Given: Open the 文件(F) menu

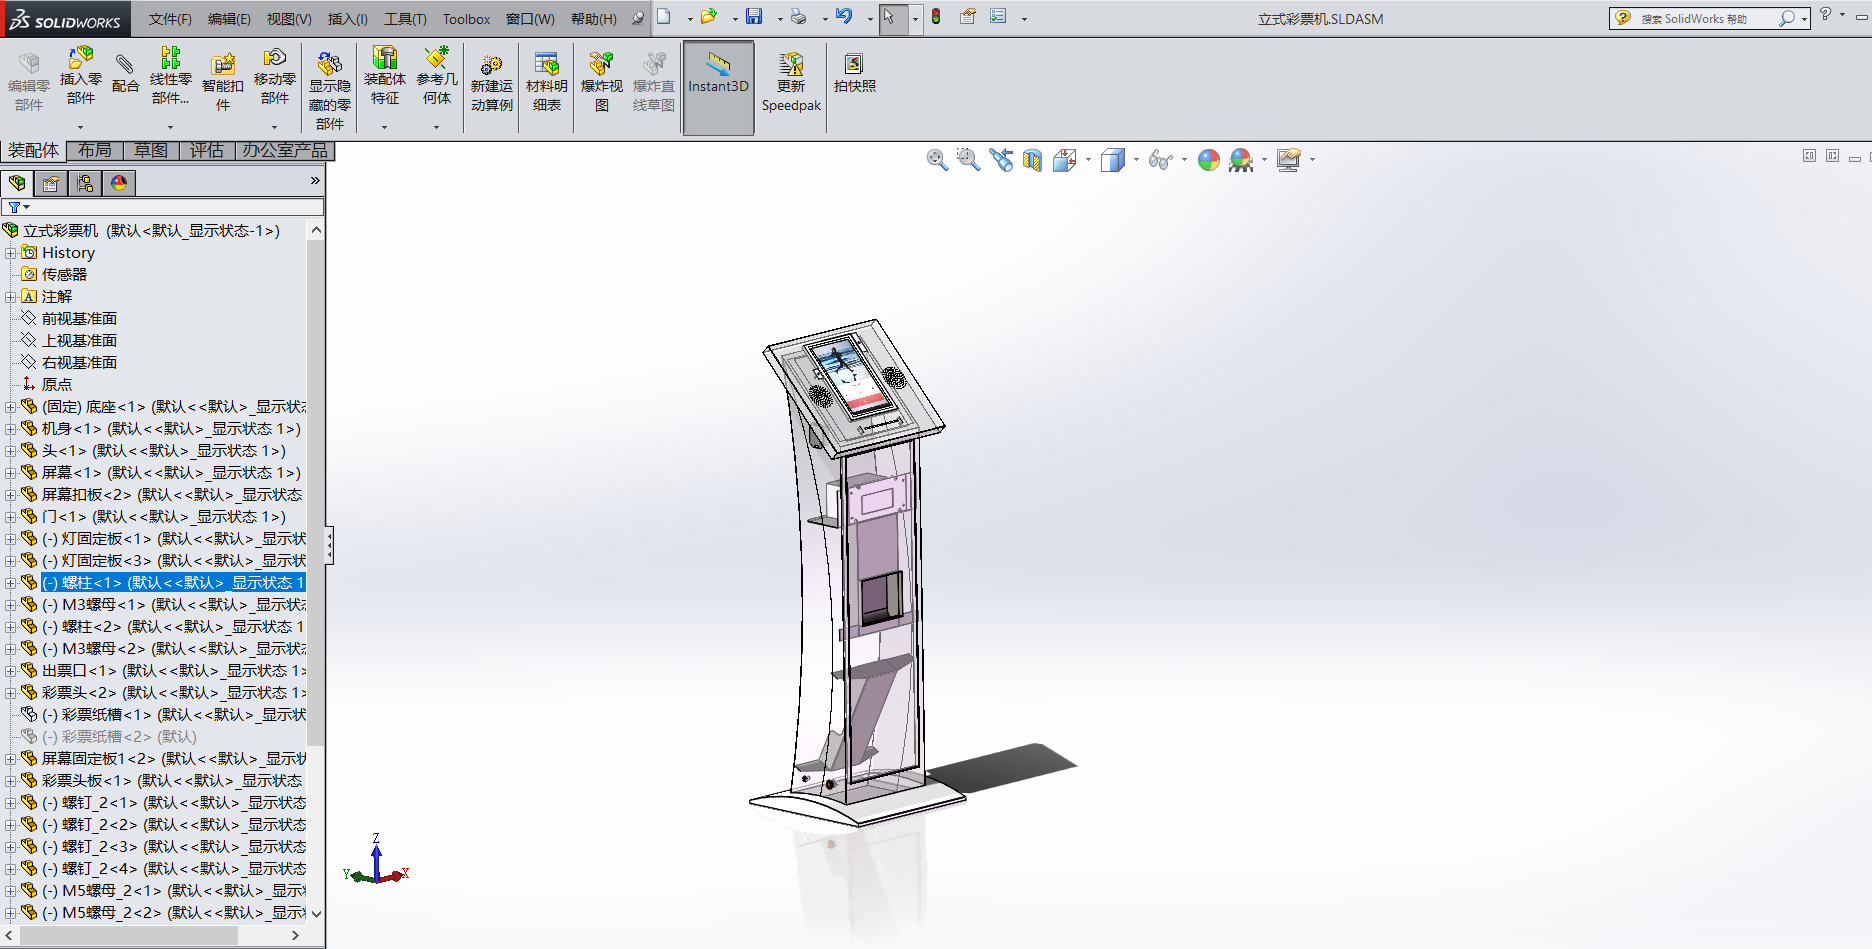Looking at the screenshot, I should pyautogui.click(x=170, y=19).
